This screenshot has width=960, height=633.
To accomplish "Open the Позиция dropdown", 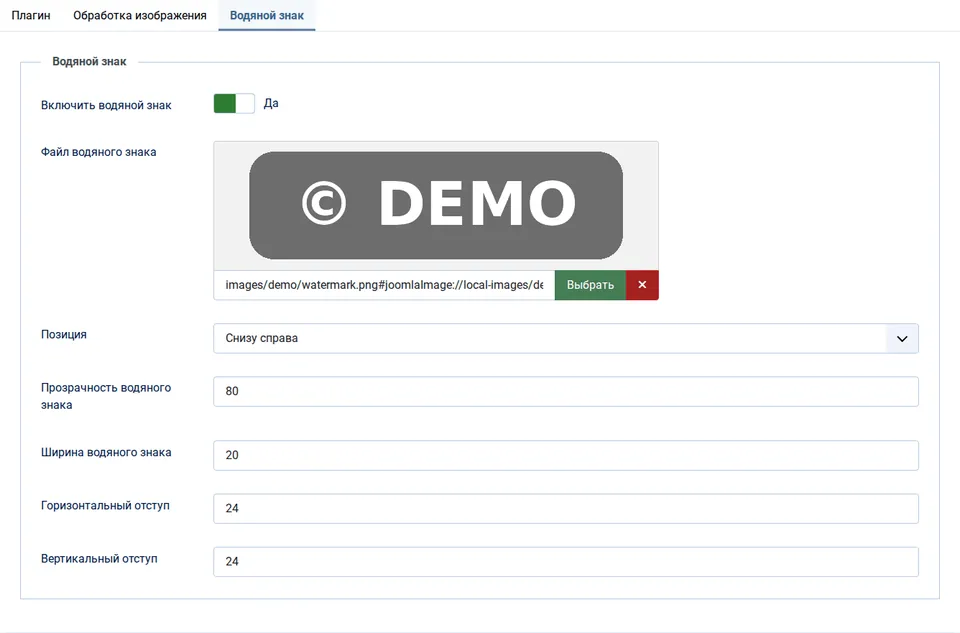I will 566,339.
